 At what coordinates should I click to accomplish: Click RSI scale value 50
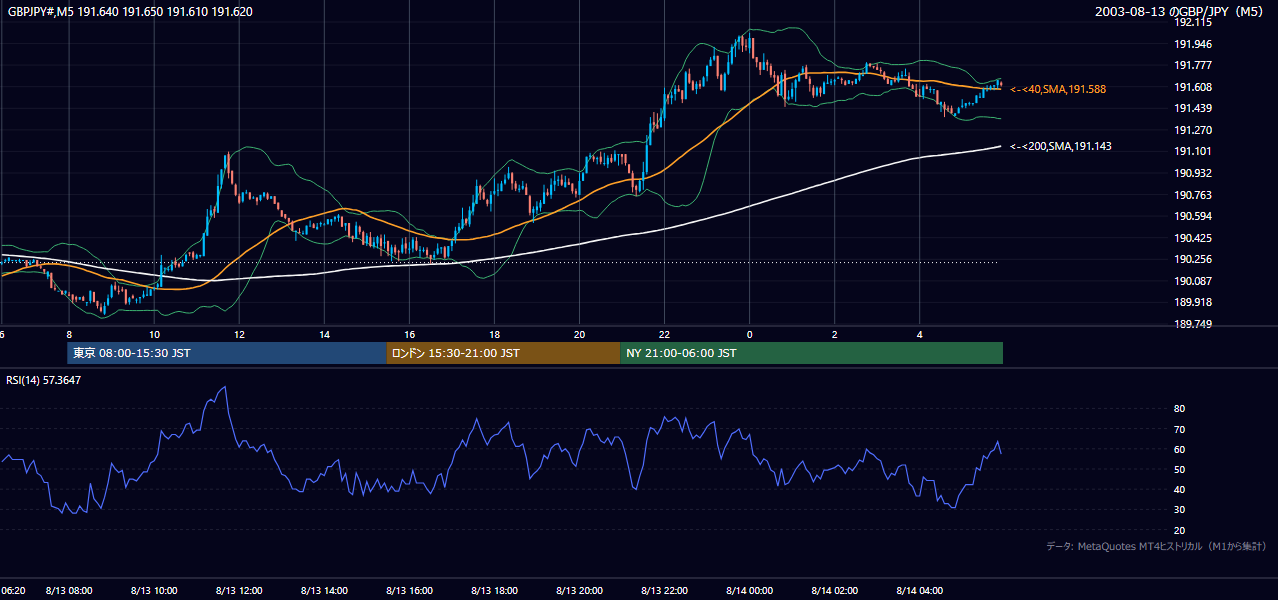pos(1179,469)
